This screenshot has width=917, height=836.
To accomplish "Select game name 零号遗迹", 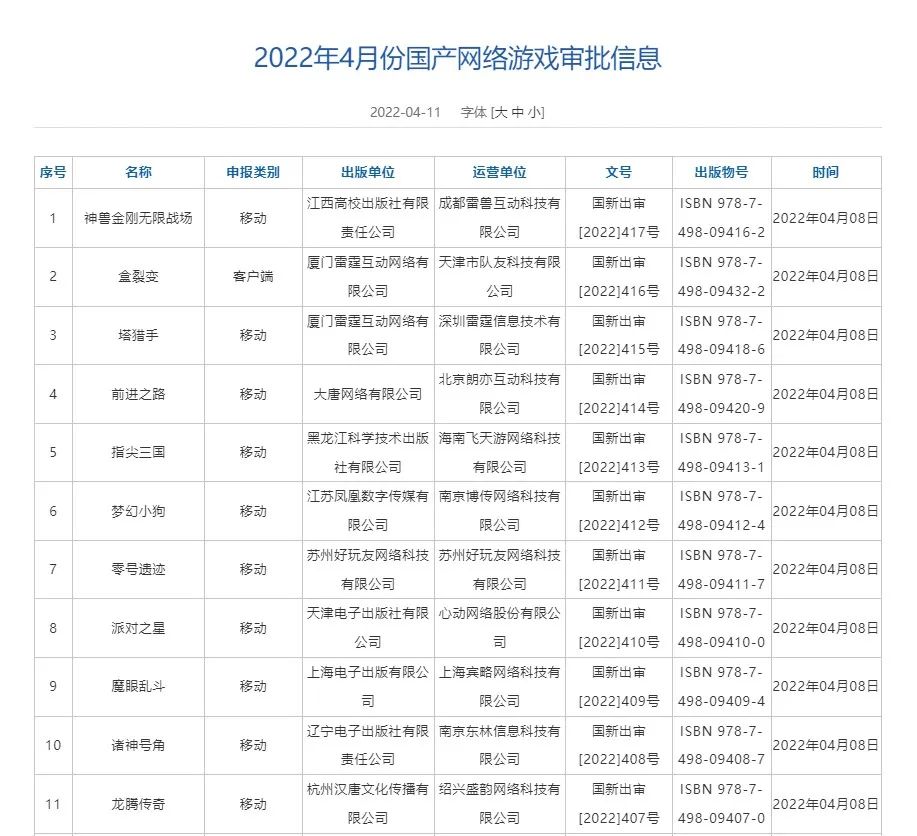I will point(139,569).
